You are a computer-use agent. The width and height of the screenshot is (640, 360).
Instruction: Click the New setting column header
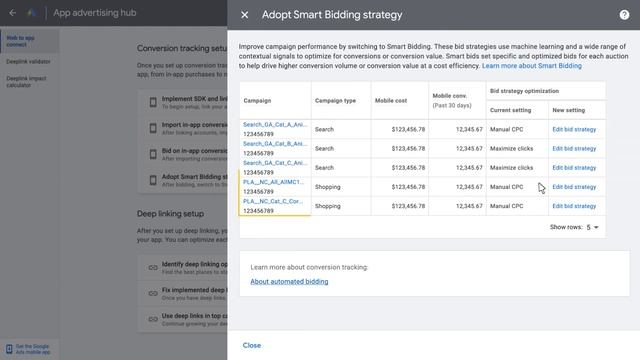point(569,110)
